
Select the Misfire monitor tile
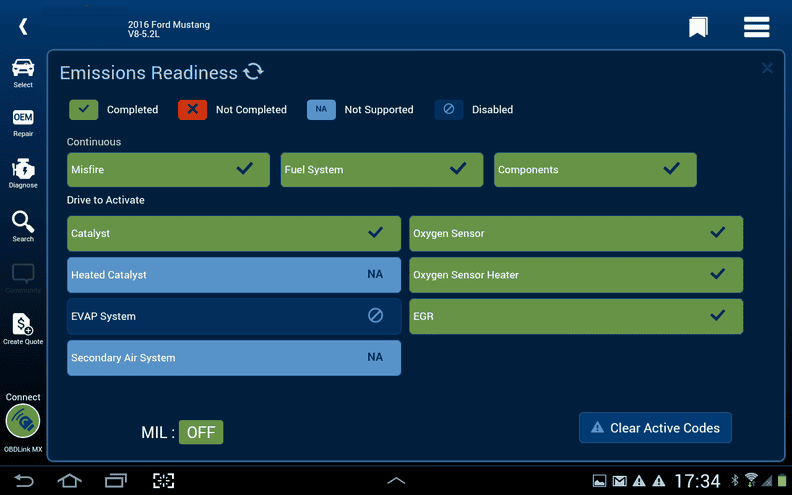click(x=168, y=170)
